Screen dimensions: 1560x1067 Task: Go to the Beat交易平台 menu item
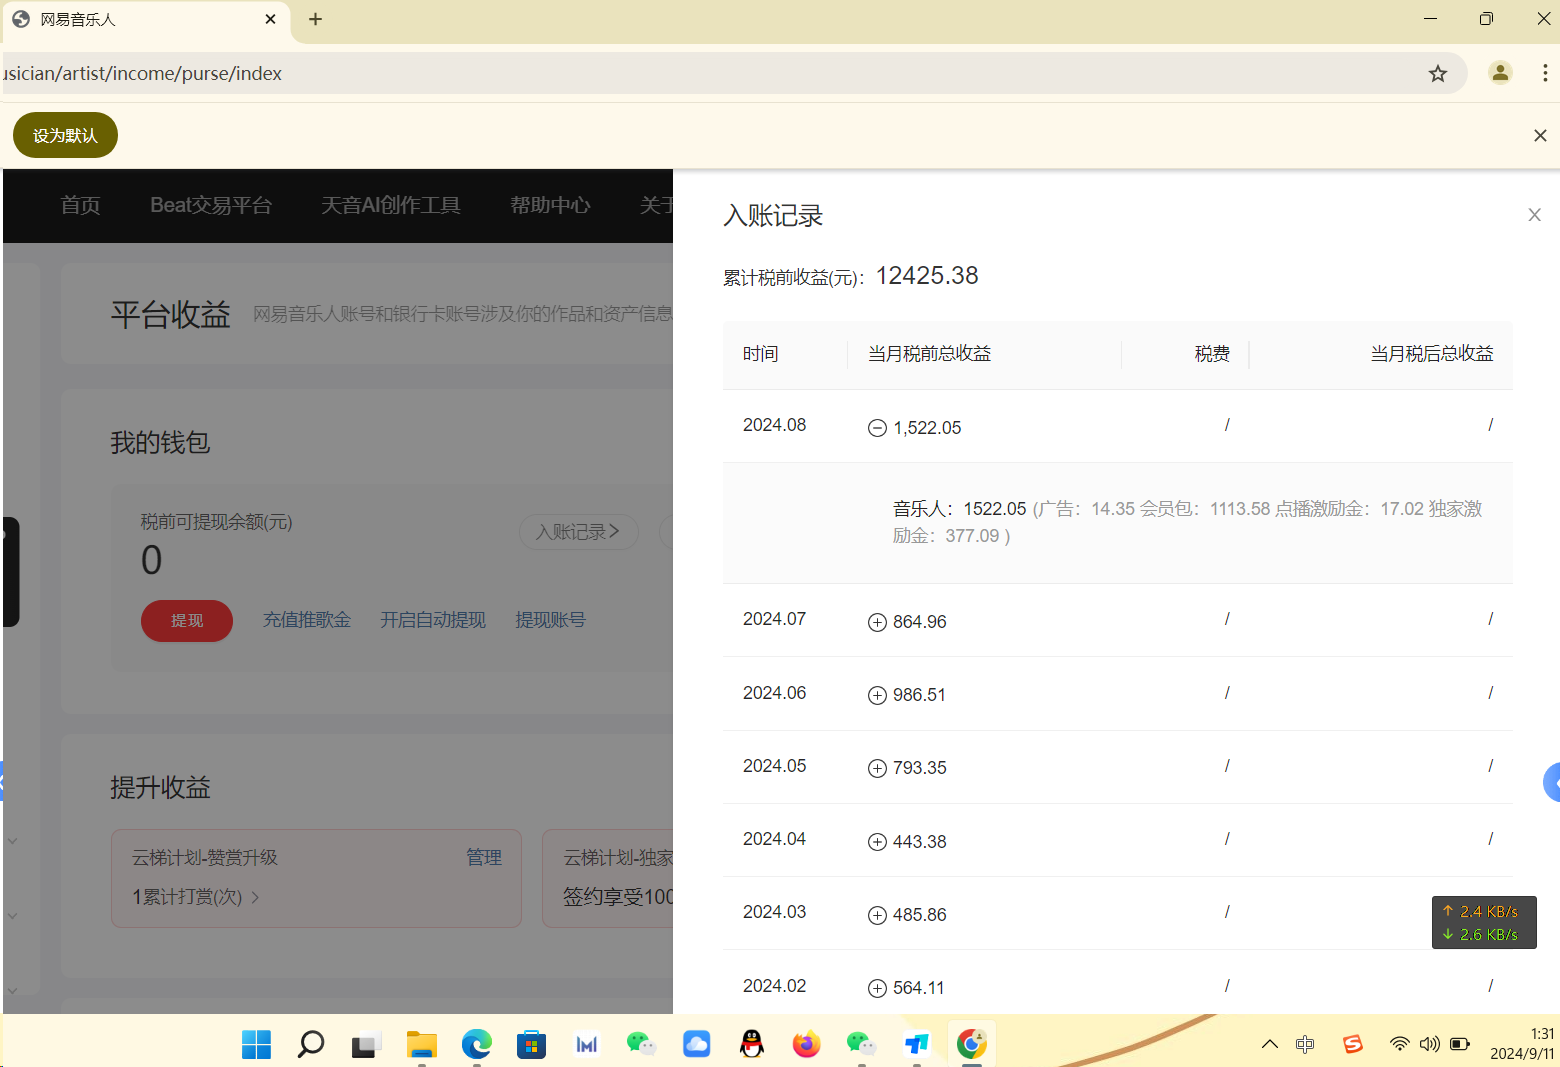211,205
